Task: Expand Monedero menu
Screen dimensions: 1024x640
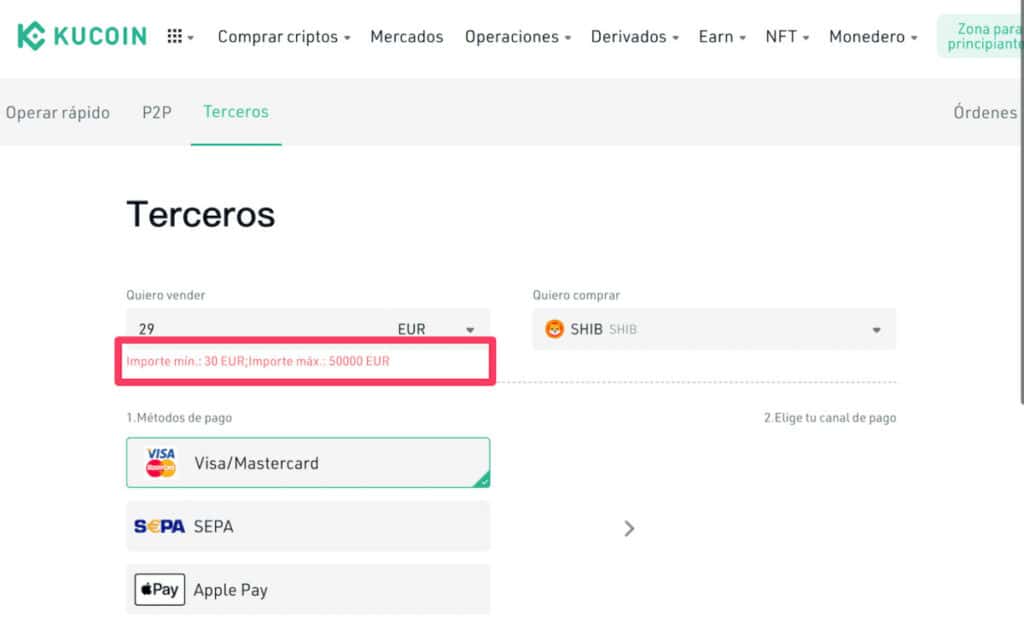Action: tap(873, 37)
